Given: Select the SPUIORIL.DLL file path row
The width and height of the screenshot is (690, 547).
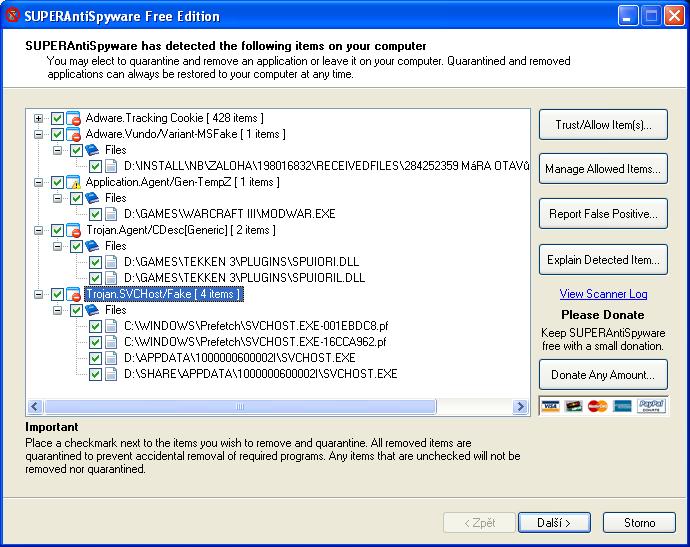Looking at the screenshot, I should coord(244,278).
